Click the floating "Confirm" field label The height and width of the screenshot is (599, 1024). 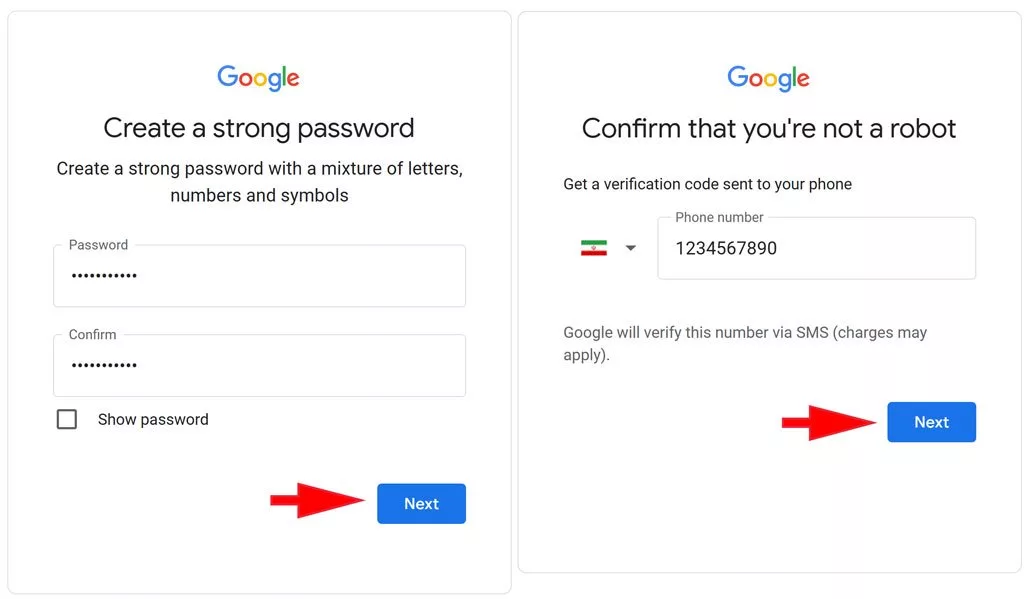[93, 334]
